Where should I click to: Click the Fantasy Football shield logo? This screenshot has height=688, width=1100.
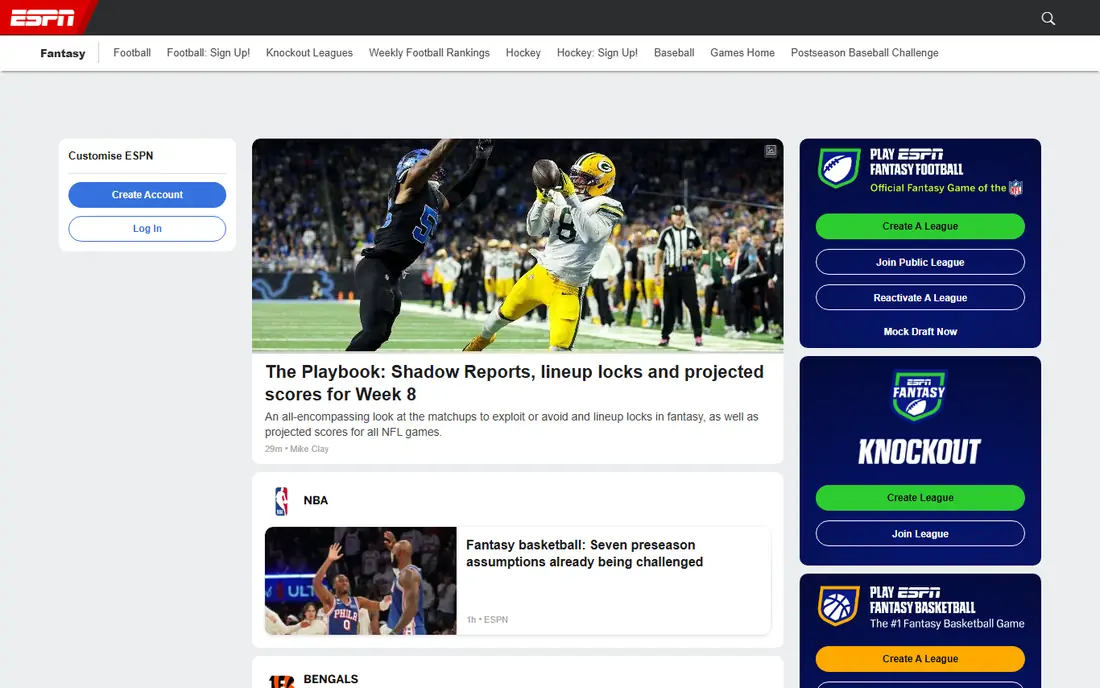click(x=838, y=168)
